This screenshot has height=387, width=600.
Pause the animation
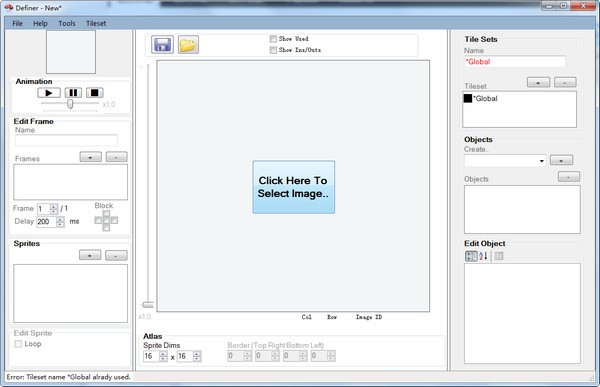coord(73,93)
